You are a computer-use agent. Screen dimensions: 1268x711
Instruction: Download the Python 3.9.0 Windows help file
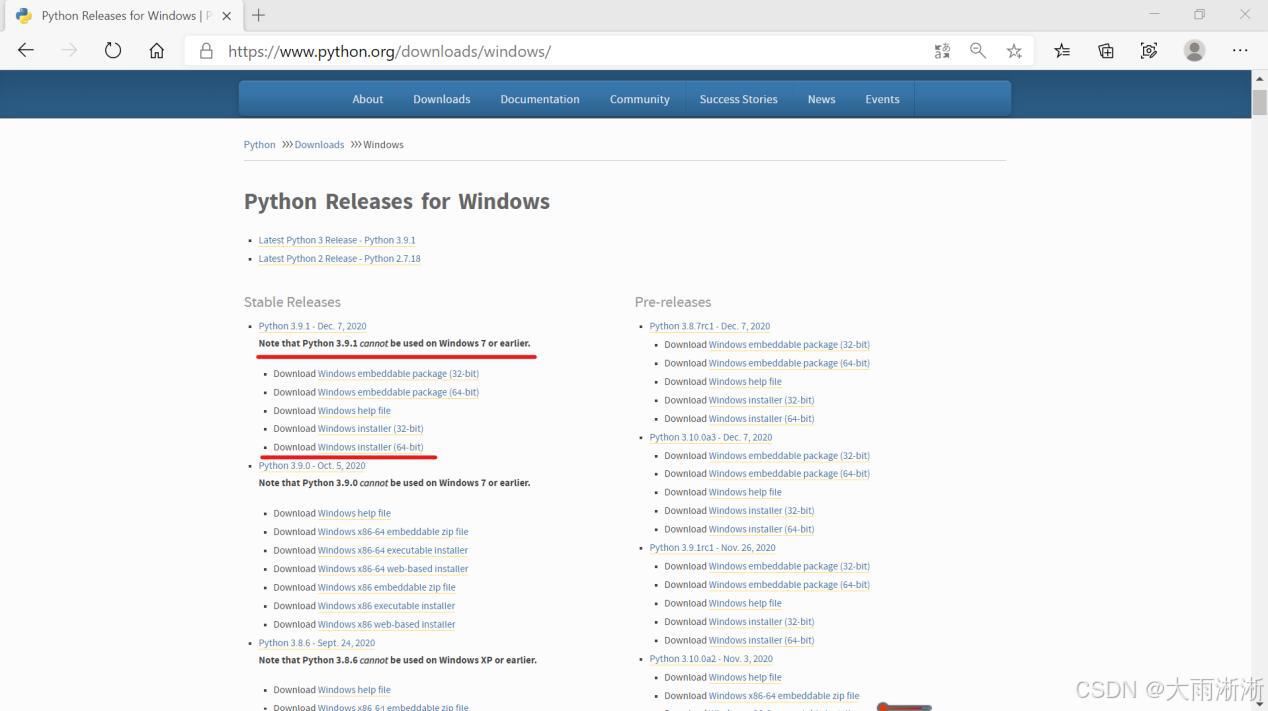click(354, 513)
